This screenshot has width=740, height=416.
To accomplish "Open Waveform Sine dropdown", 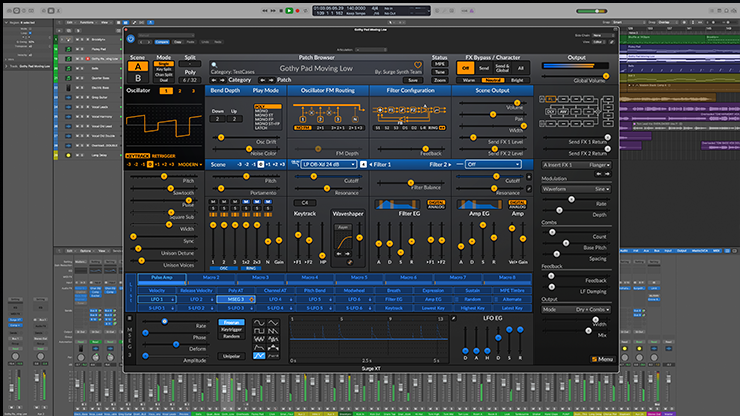I will point(576,189).
